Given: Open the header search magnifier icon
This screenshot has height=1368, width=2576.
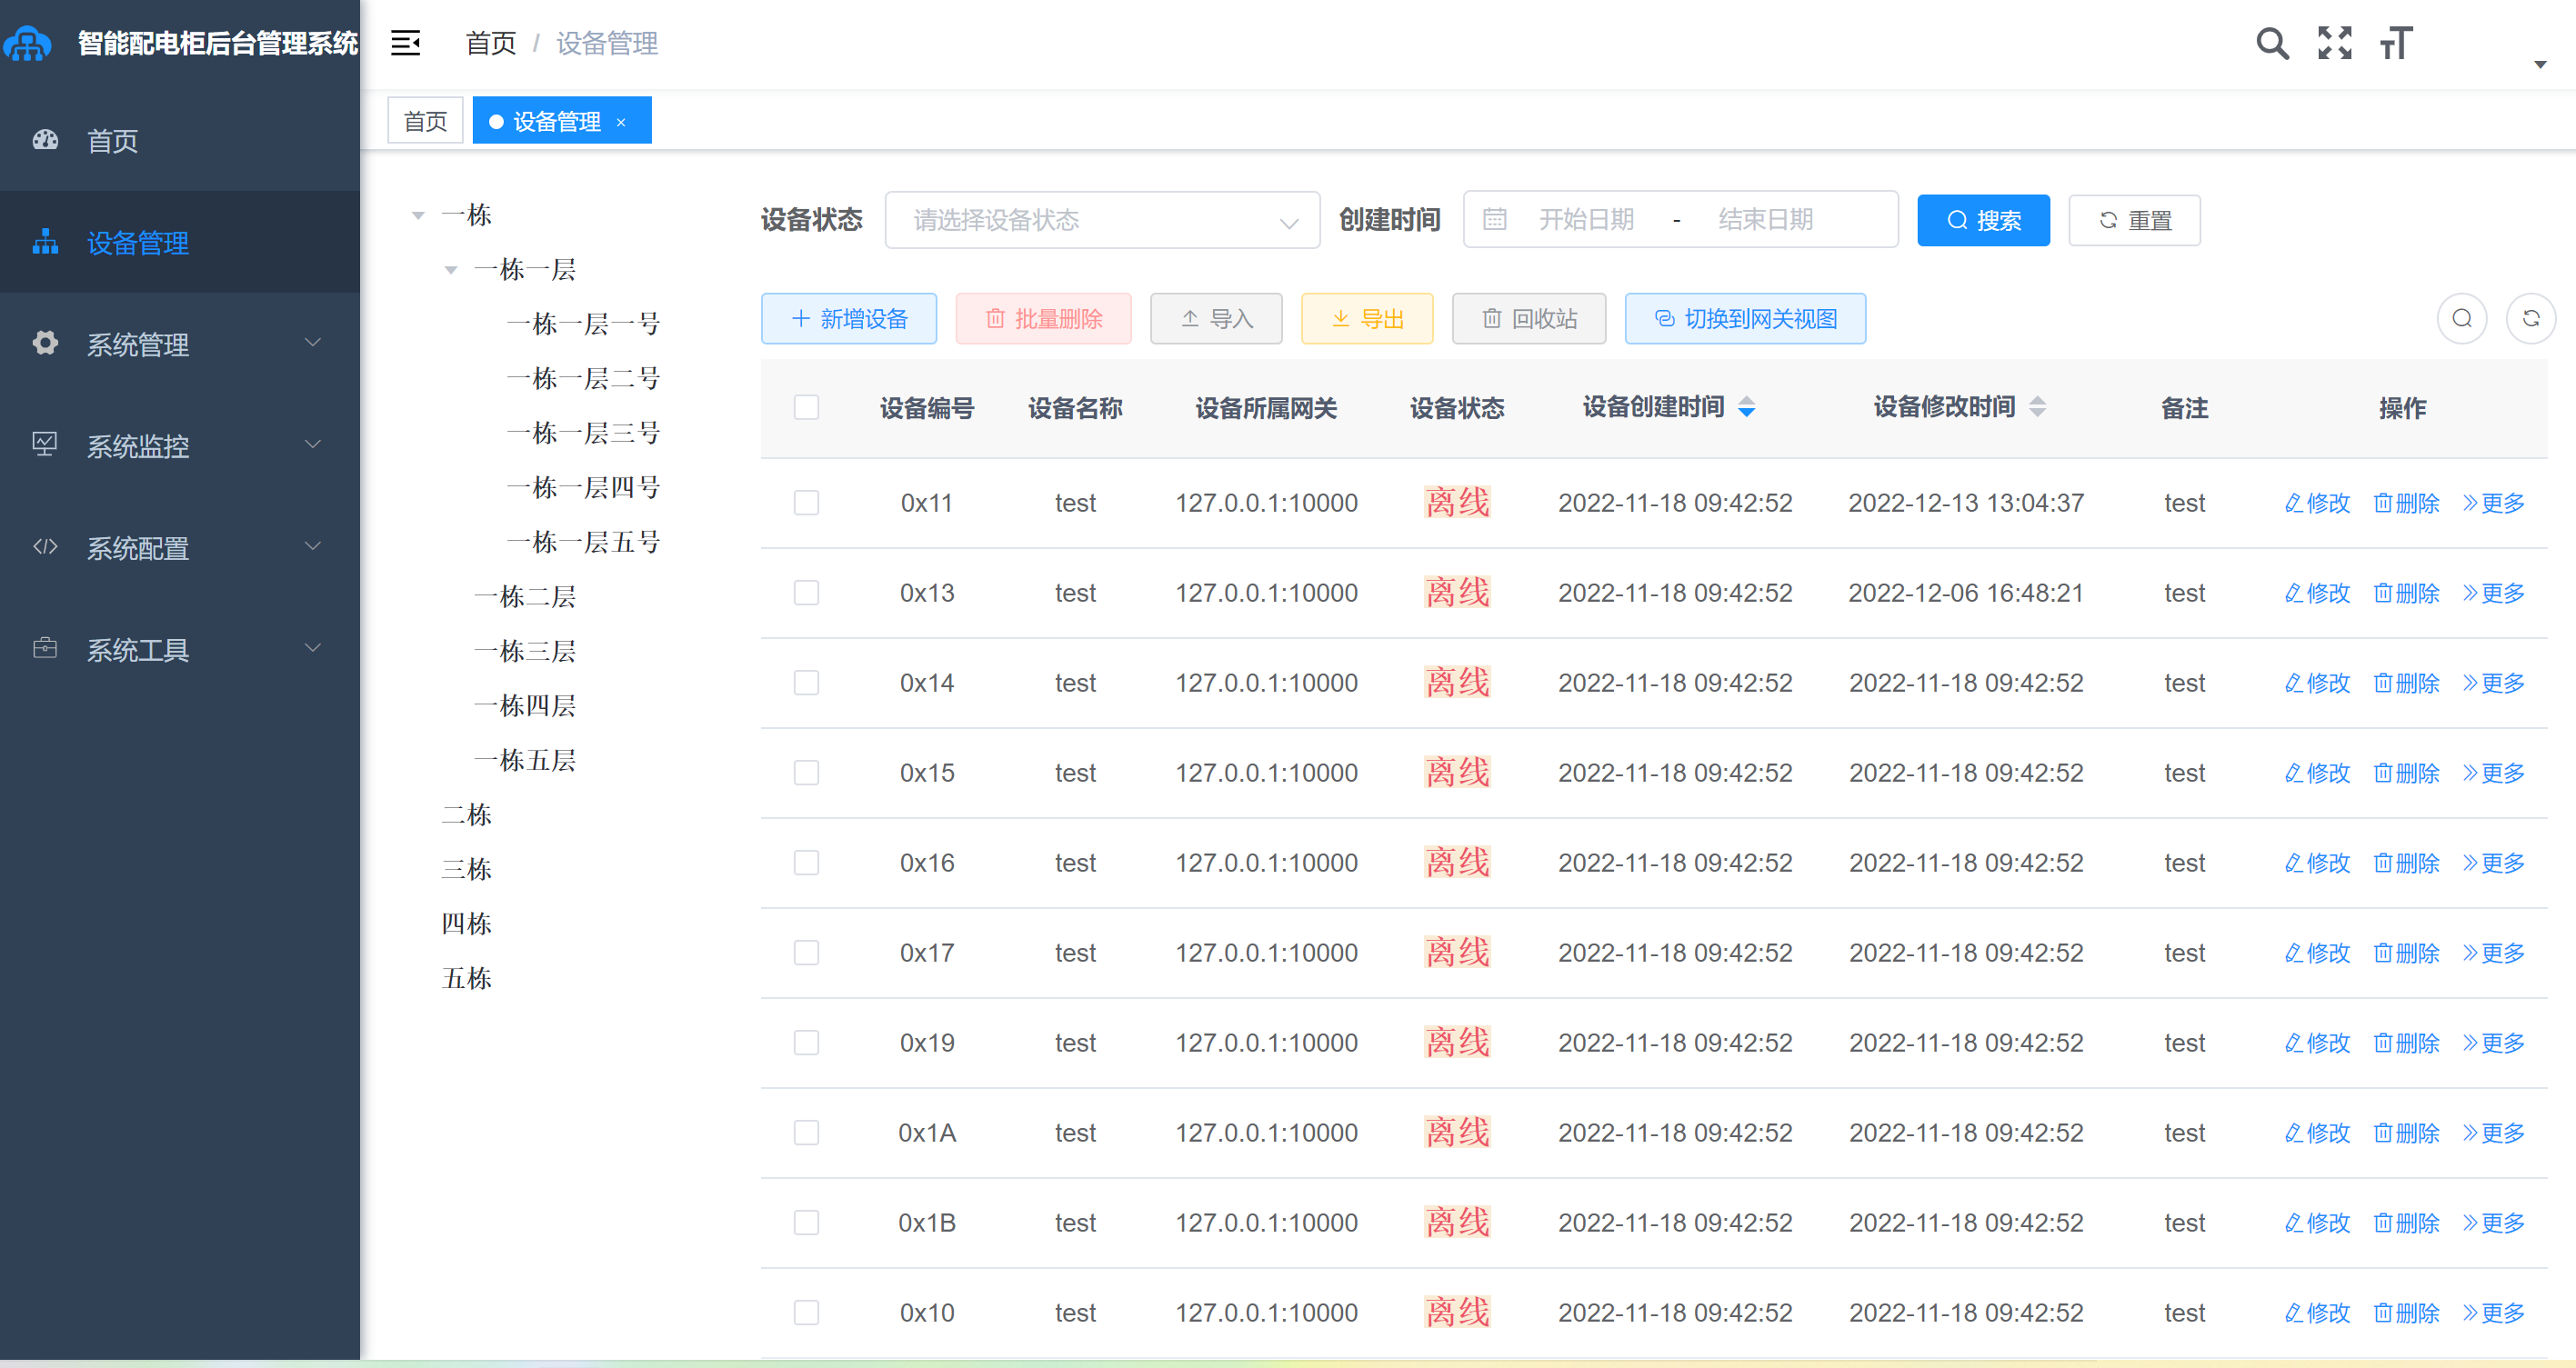Looking at the screenshot, I should pos(2272,43).
